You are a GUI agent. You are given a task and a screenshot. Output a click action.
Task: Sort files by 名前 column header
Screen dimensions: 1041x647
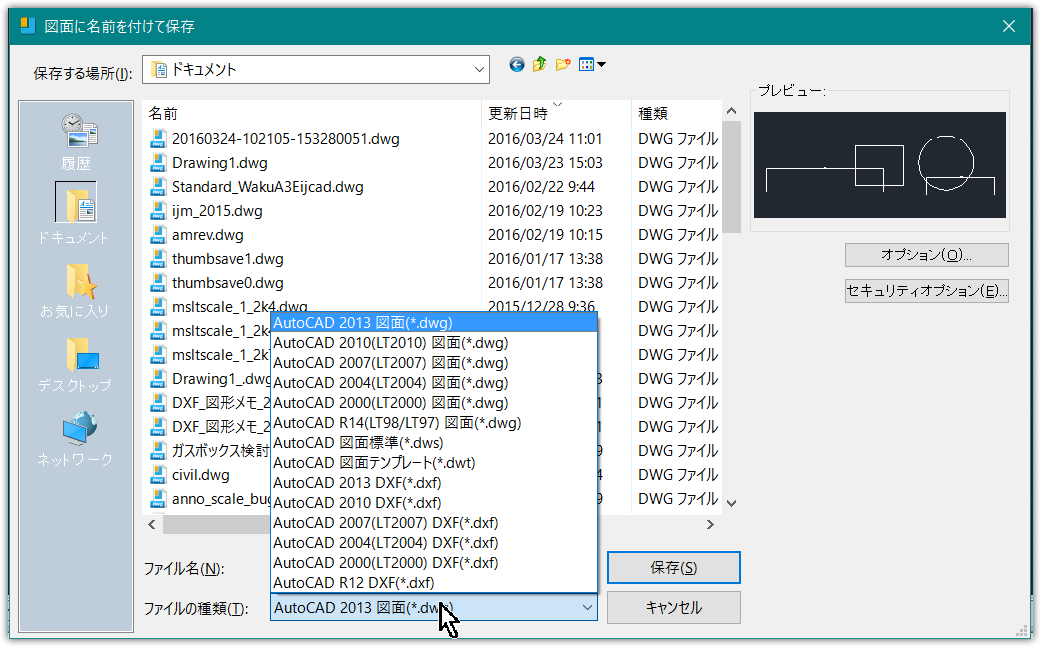(312, 113)
